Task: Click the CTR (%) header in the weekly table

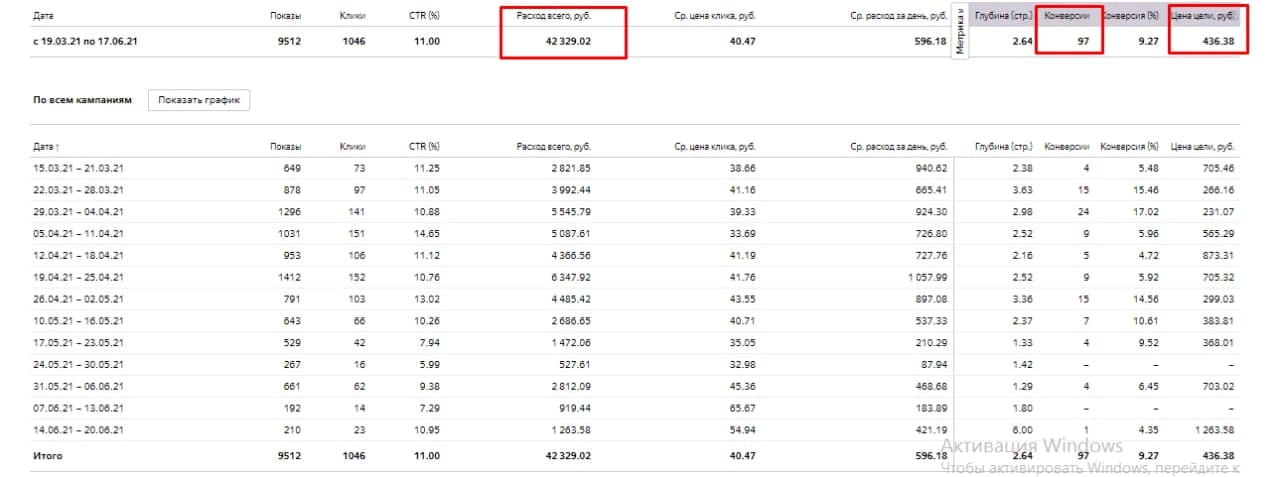Action: [424, 147]
